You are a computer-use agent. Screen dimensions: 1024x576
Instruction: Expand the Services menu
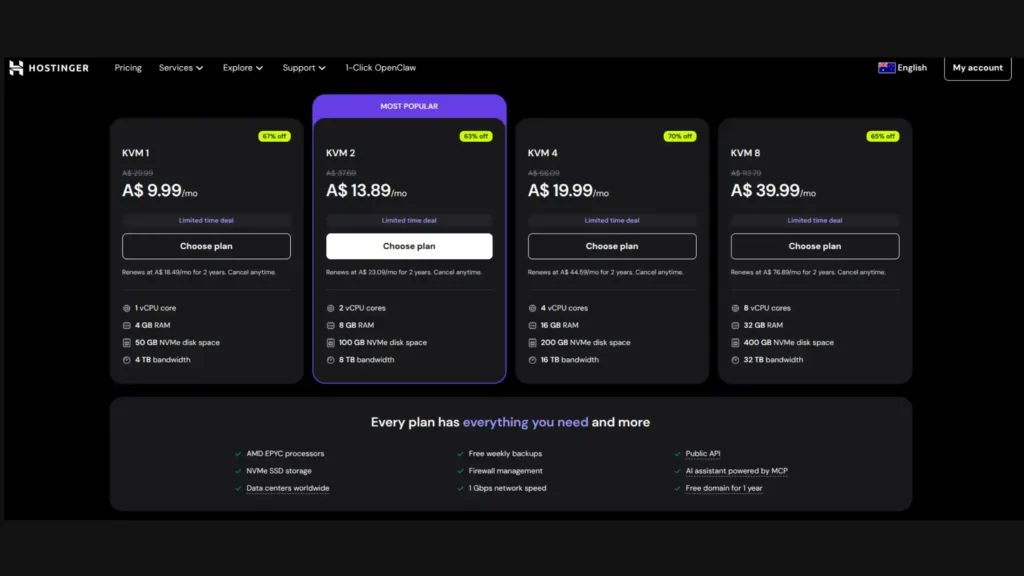pyautogui.click(x=181, y=68)
